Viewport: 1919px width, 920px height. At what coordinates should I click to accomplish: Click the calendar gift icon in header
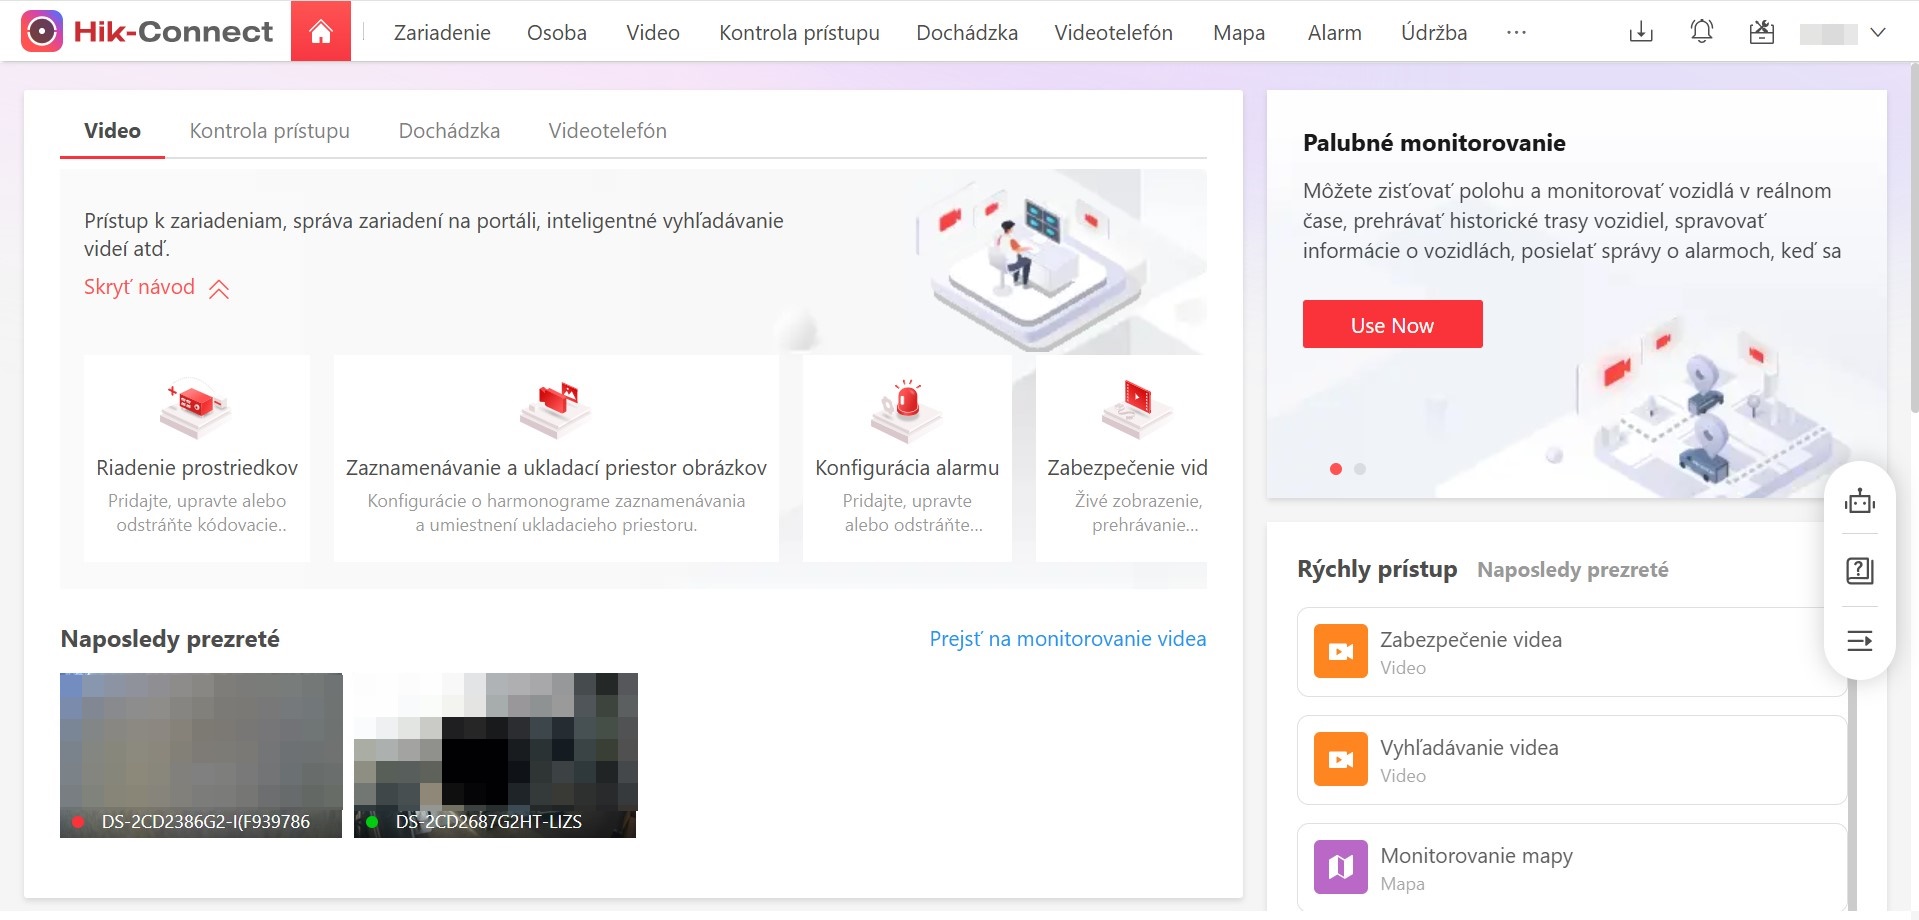pyautogui.click(x=1761, y=33)
